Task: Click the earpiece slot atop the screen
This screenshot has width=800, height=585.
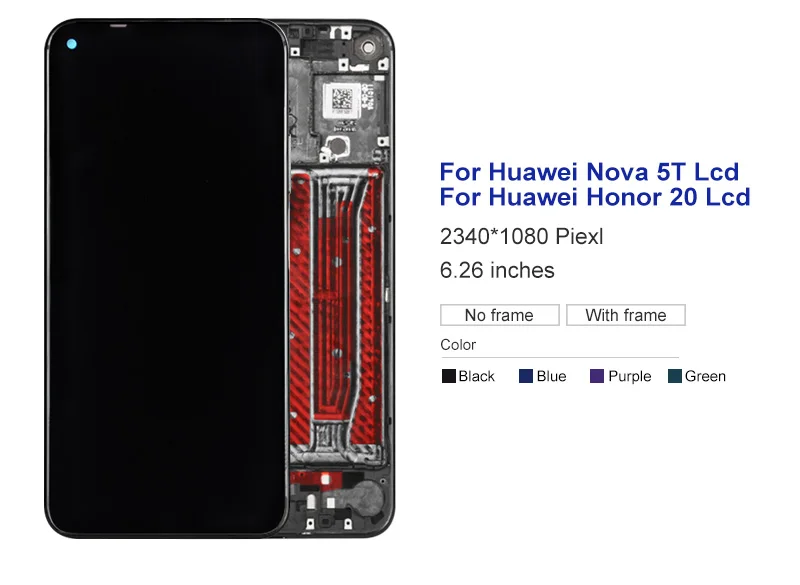Action: pos(118,24)
